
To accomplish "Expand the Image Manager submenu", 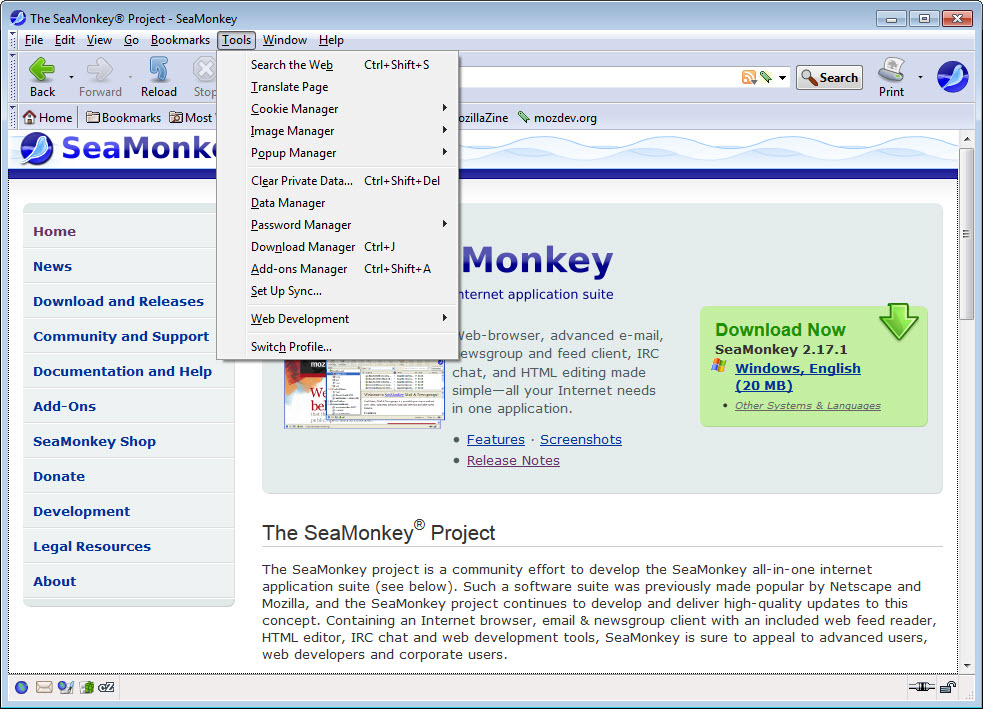I will tap(337, 130).
